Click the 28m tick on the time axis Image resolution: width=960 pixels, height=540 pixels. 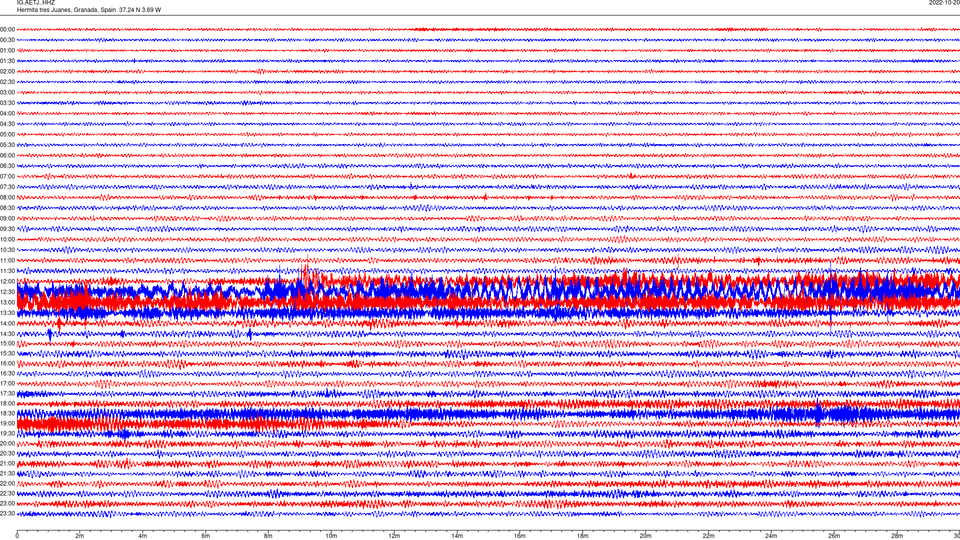click(897, 536)
